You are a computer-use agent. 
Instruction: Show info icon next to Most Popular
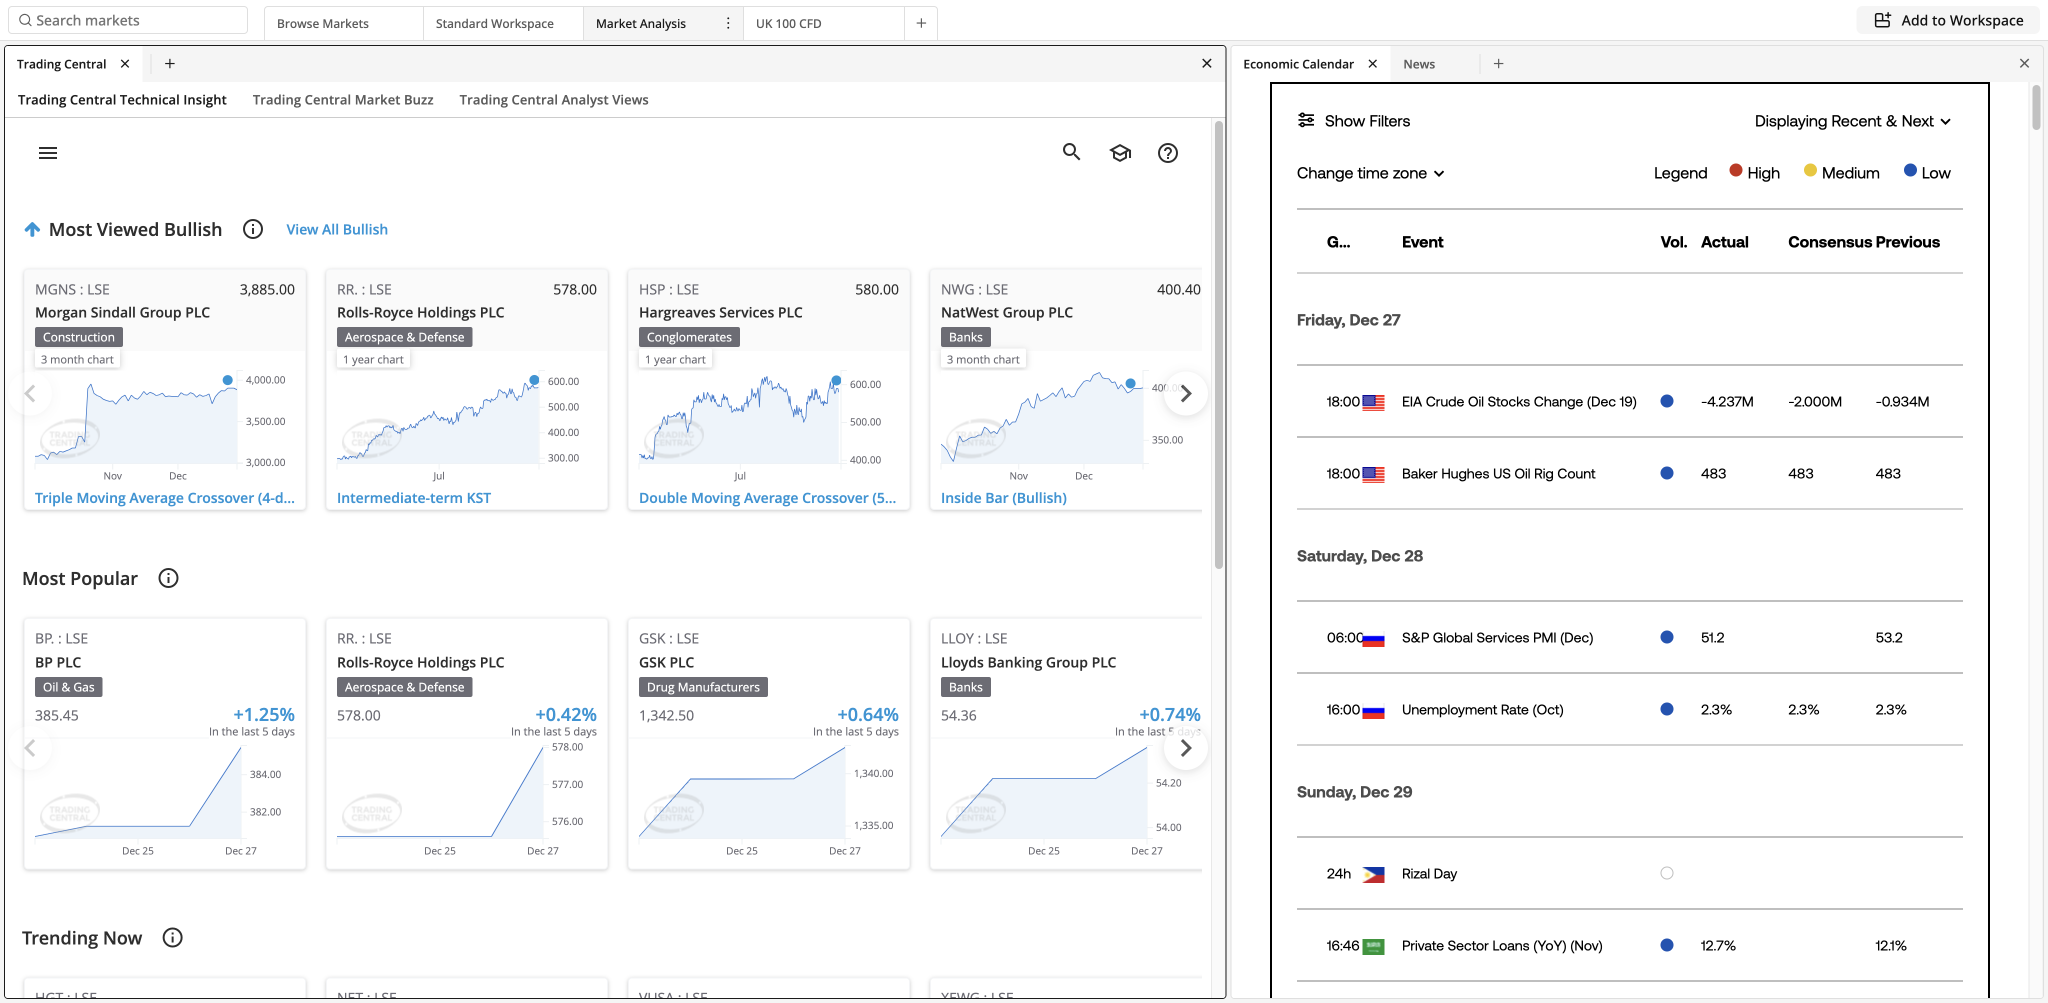pos(169,578)
